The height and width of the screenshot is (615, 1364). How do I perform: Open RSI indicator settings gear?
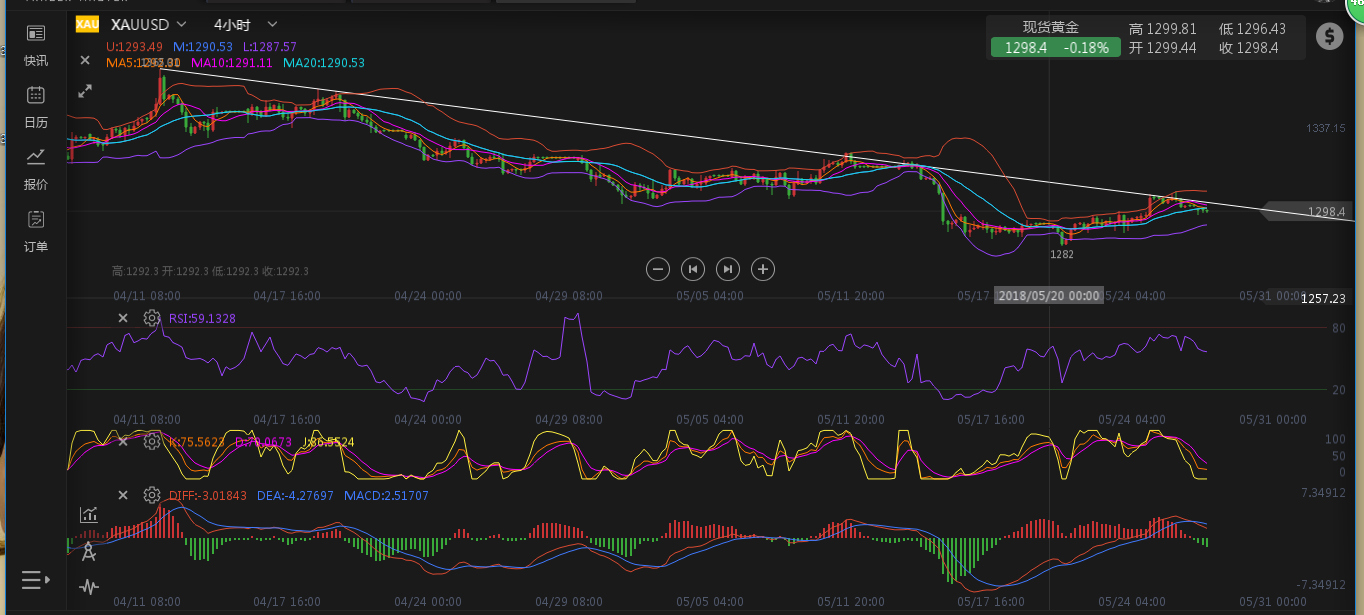click(x=151, y=318)
